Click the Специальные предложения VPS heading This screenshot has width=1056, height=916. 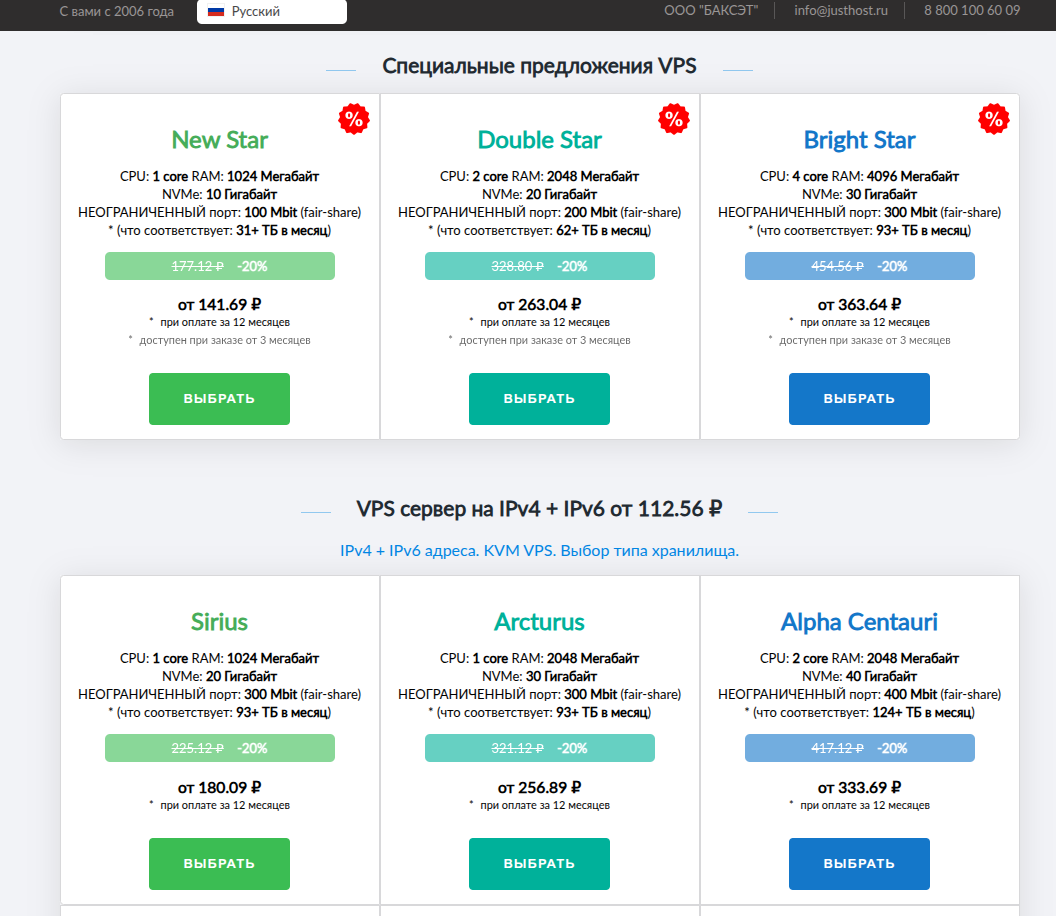(539, 66)
